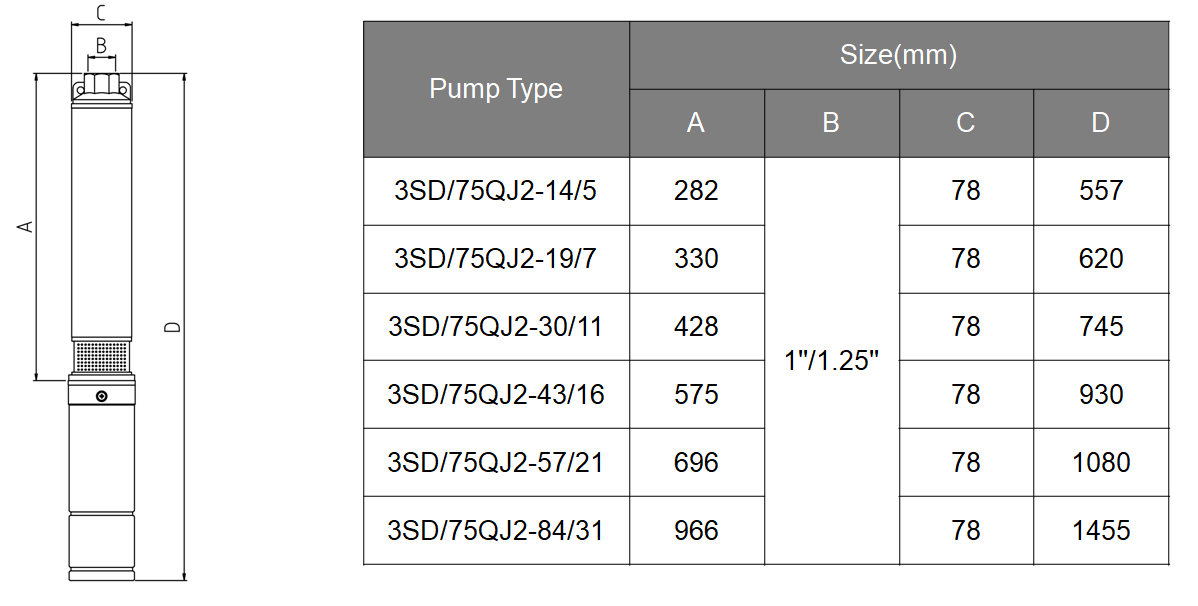Click the Pump Type header cell
Image resolution: width=1198 pixels, height=606 pixels.
[x=496, y=89]
